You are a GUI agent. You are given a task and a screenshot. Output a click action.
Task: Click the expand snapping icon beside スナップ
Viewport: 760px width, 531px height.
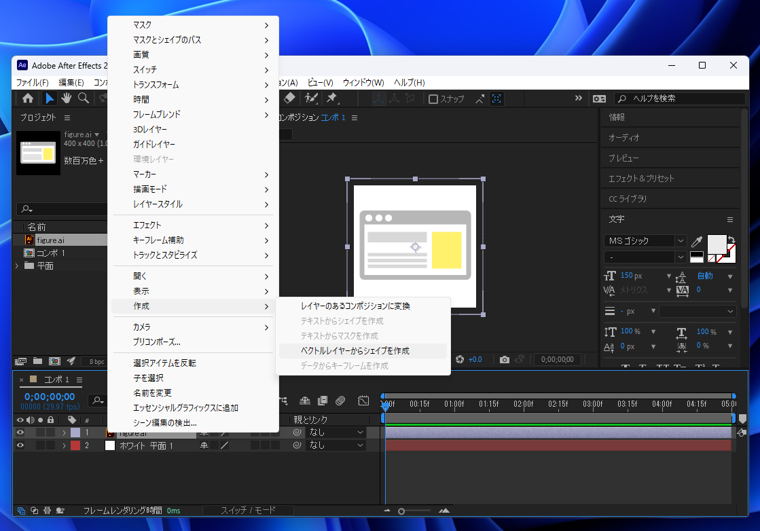(479, 99)
